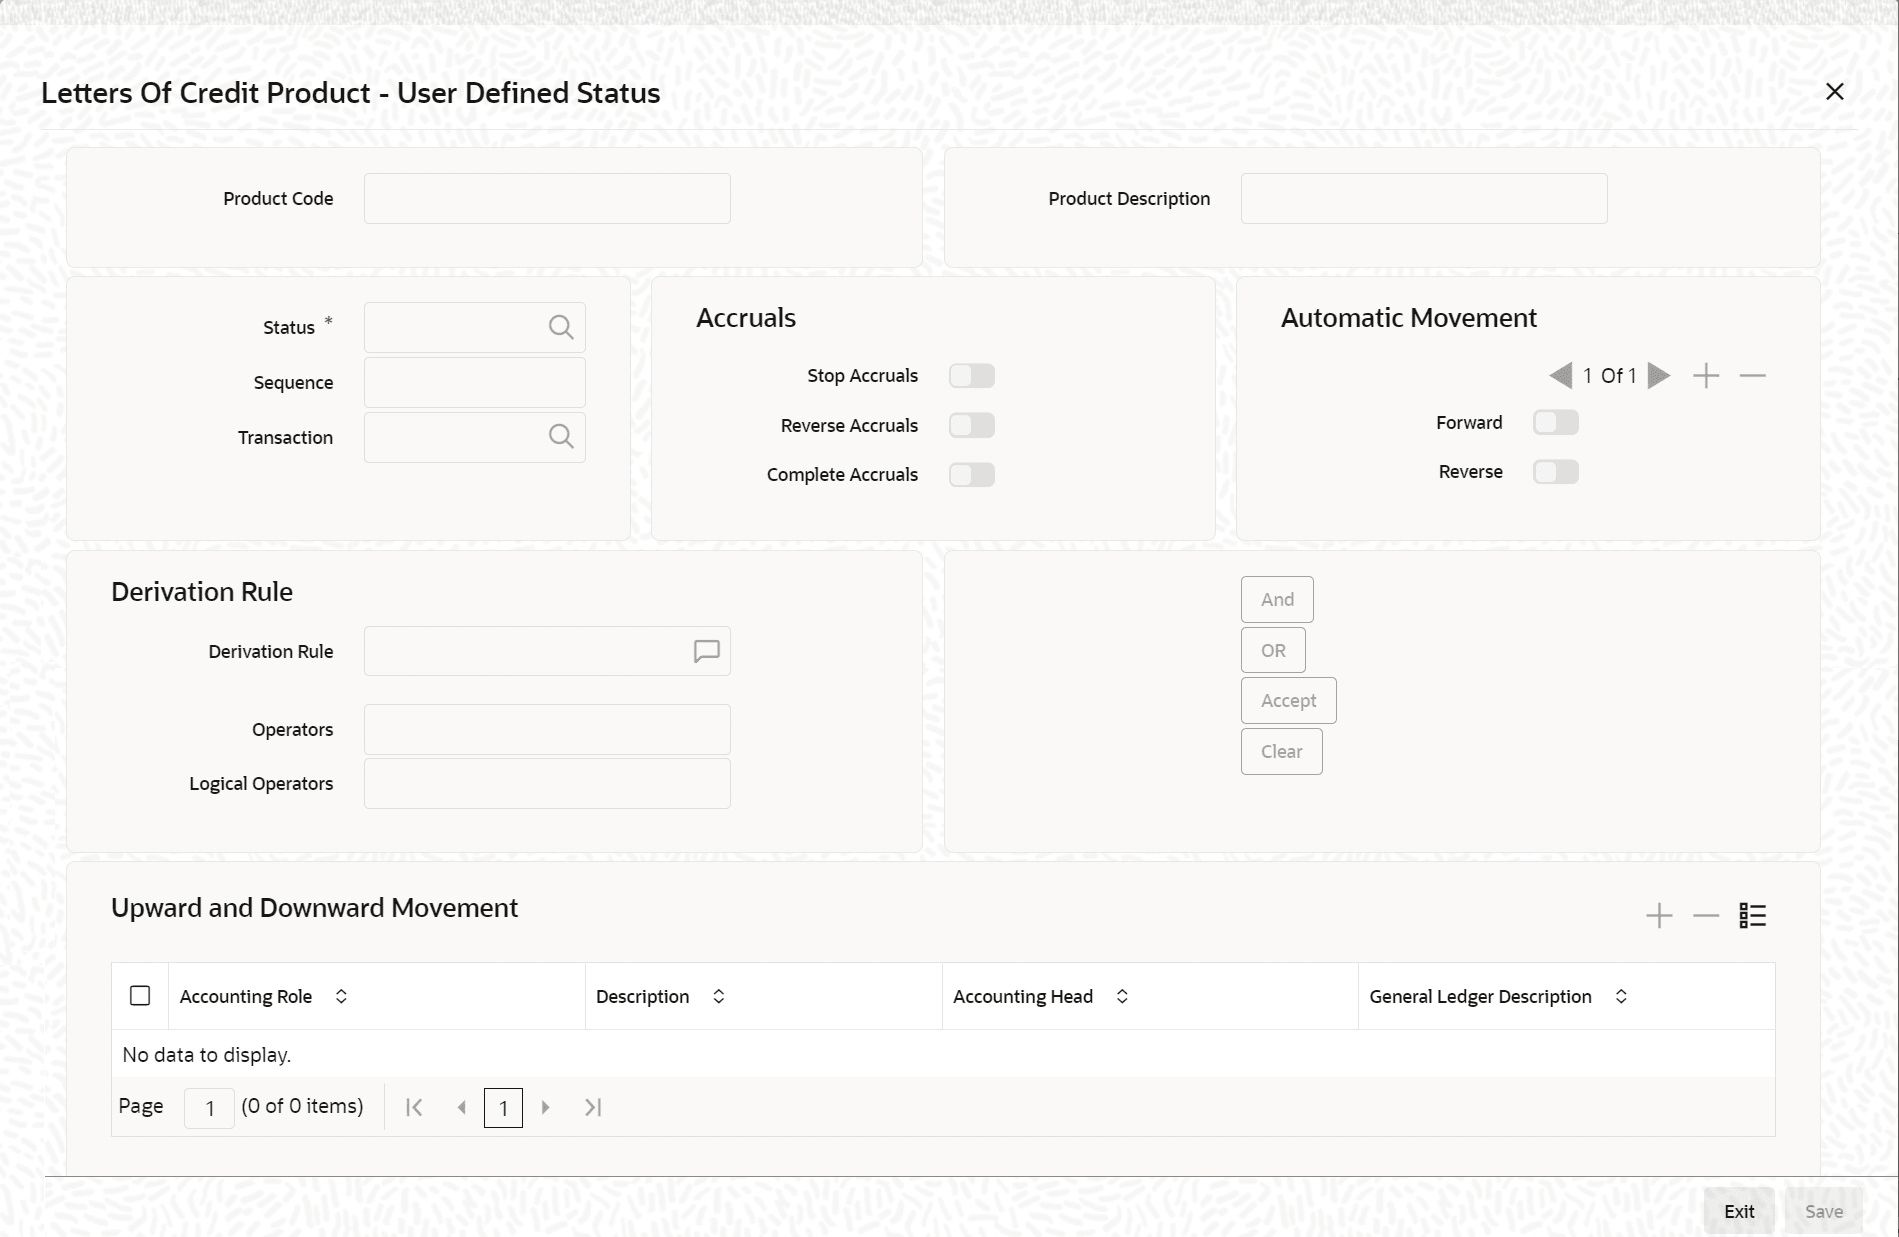Sort the General Ledger Description column
The width and height of the screenshot is (1899, 1237).
pos(1621,996)
